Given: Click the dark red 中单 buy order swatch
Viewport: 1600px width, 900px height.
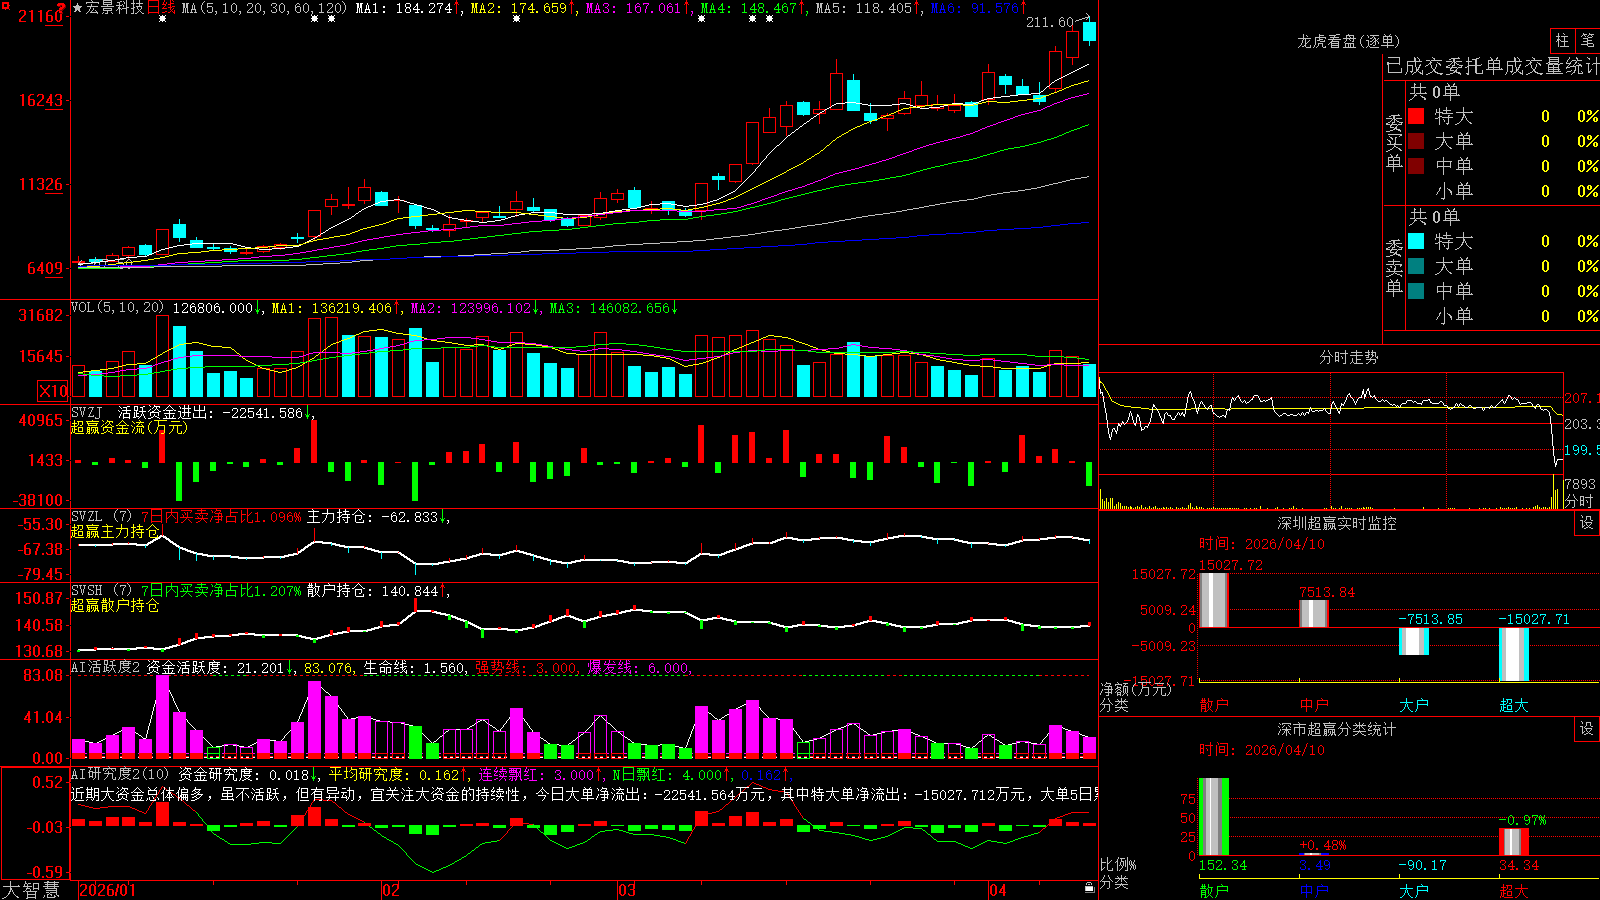Looking at the screenshot, I should coord(1416,166).
